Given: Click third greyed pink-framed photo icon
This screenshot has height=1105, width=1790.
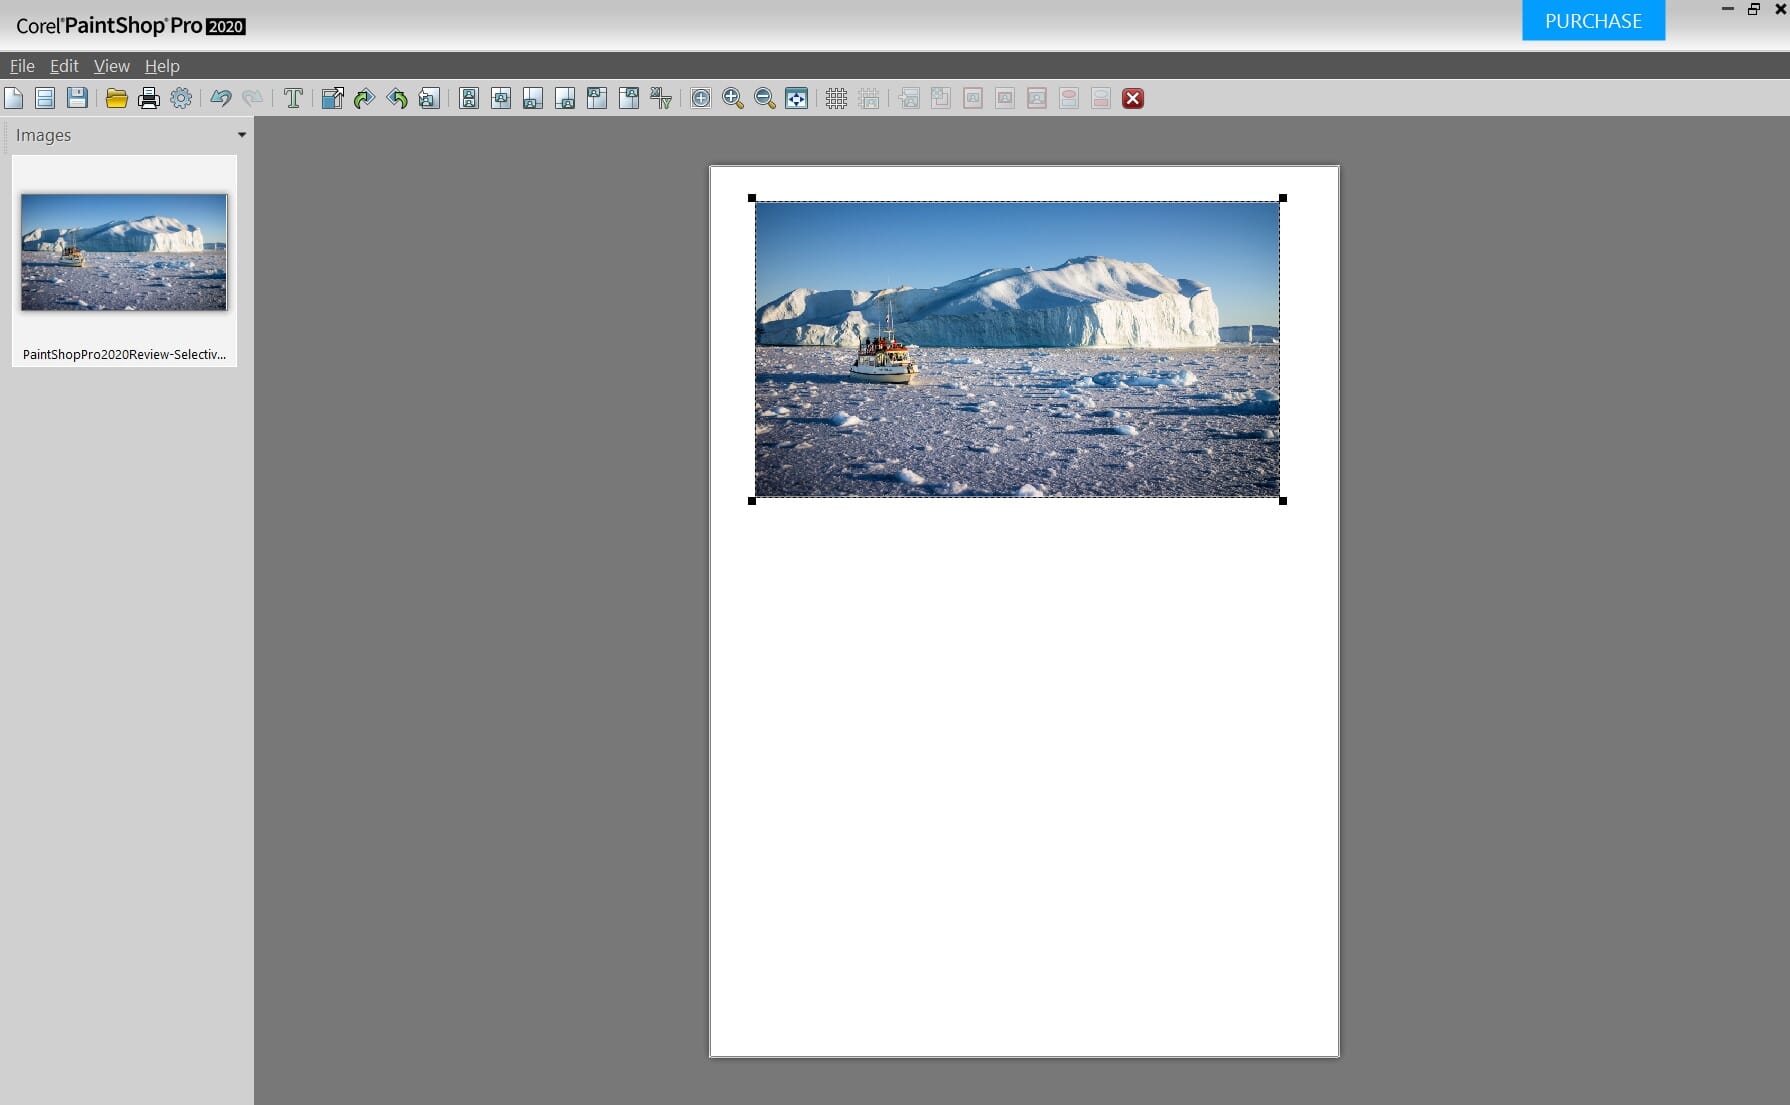Looking at the screenshot, I should coord(1037,98).
